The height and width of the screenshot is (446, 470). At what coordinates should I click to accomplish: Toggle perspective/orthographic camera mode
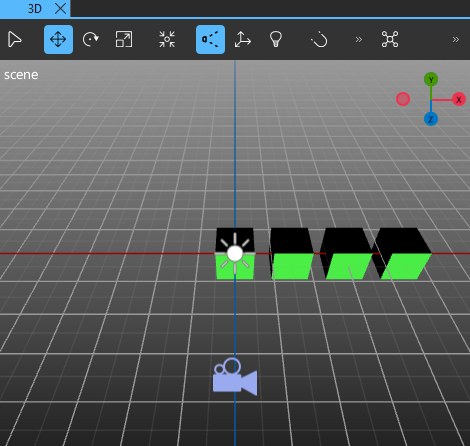210,39
